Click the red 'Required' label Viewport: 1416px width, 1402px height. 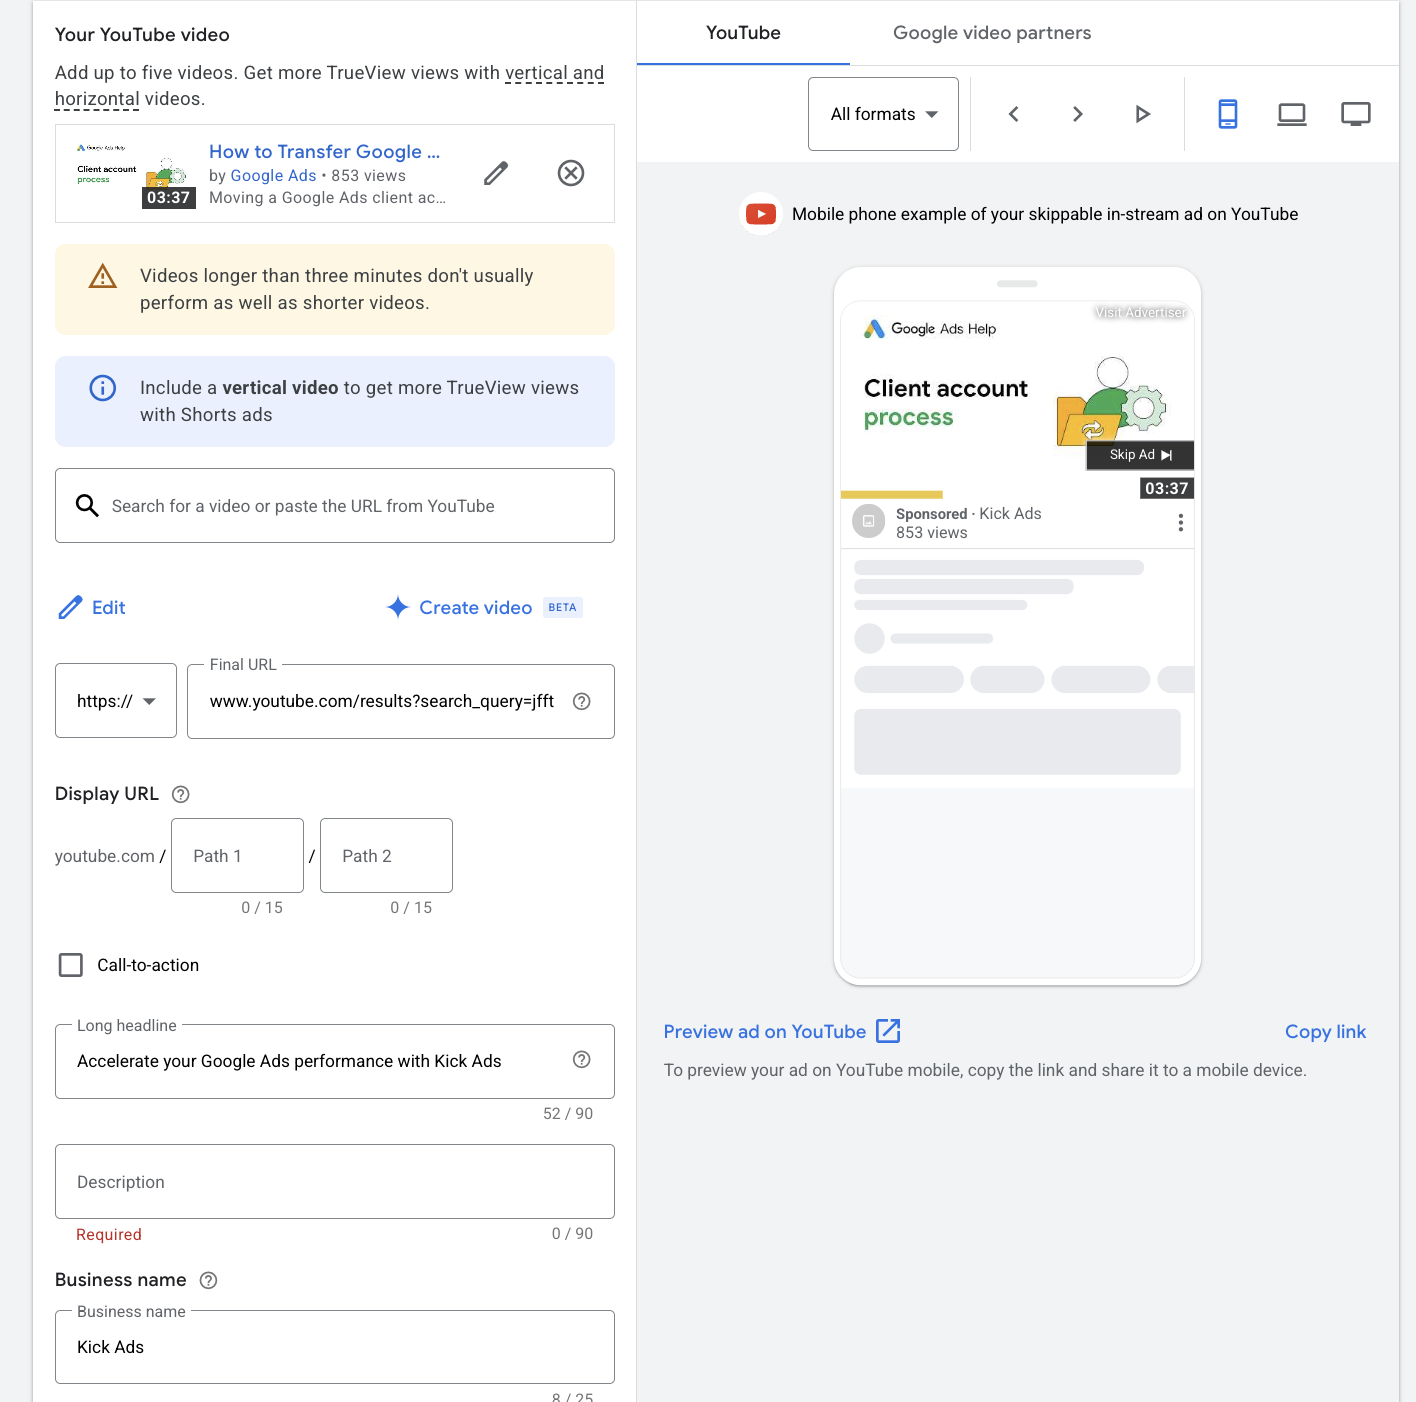[109, 1235]
